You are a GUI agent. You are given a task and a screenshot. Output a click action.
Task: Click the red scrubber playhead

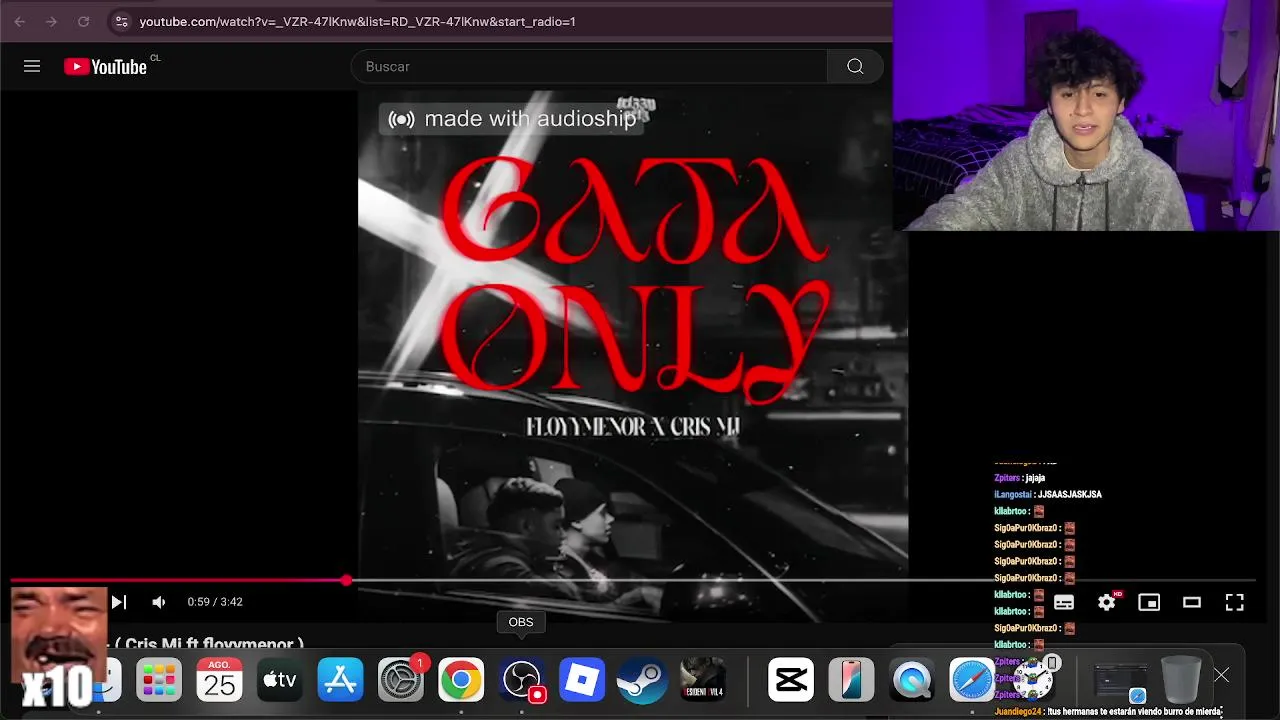(346, 580)
